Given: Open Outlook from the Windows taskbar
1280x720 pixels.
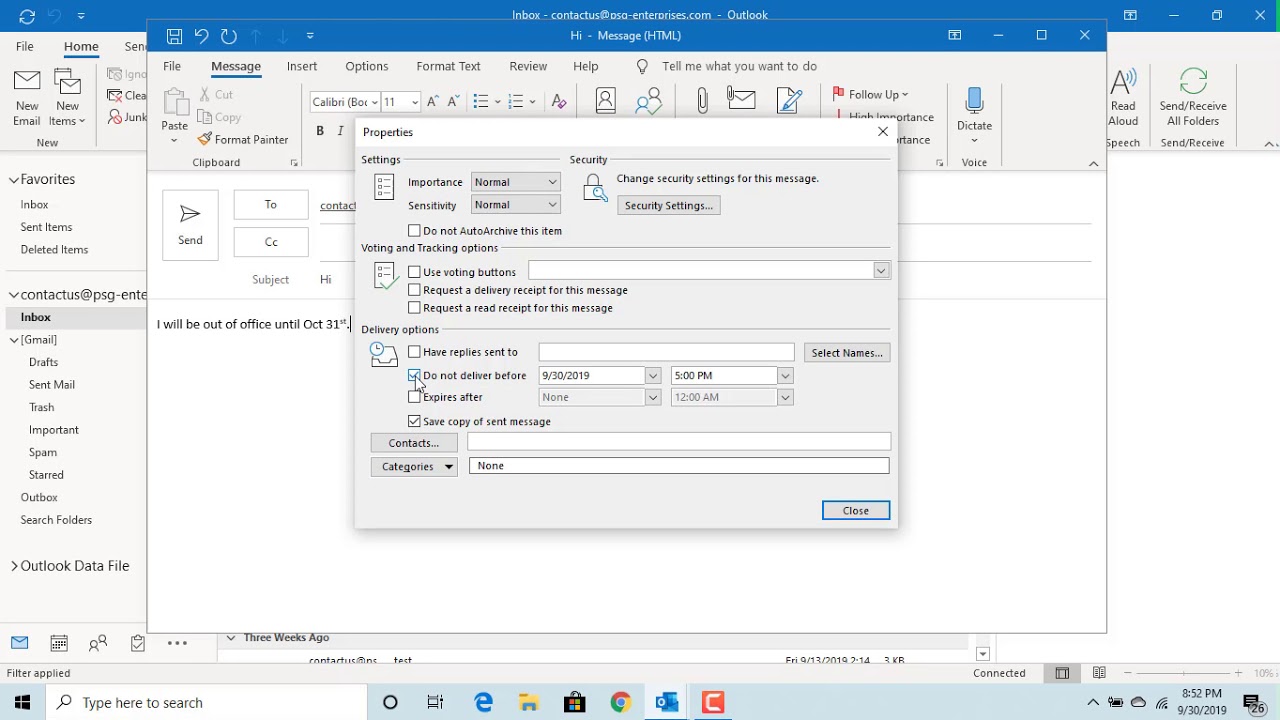Looking at the screenshot, I should (667, 703).
